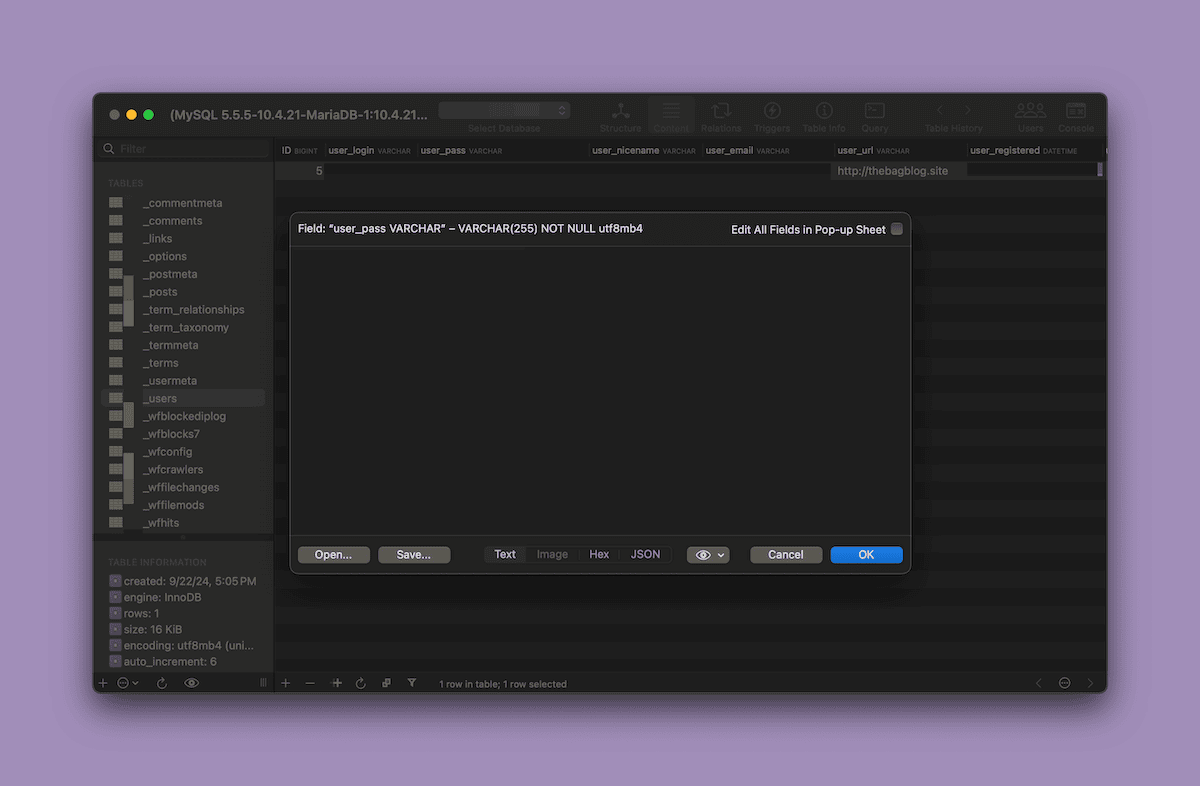
Task: Go to previous content page arrow
Action: point(1038,683)
